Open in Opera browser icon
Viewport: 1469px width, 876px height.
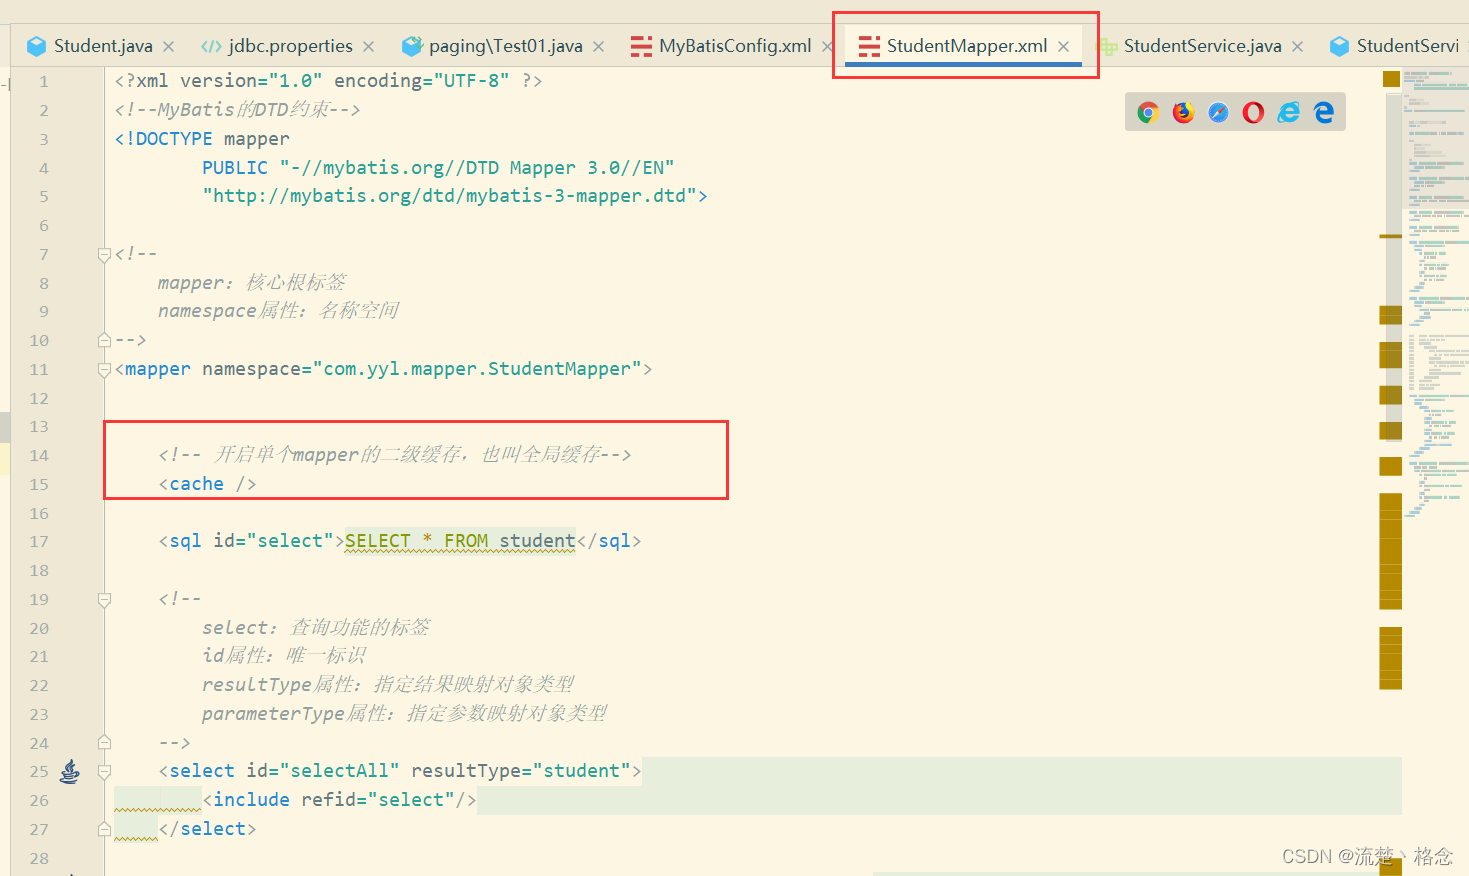[1253, 112]
